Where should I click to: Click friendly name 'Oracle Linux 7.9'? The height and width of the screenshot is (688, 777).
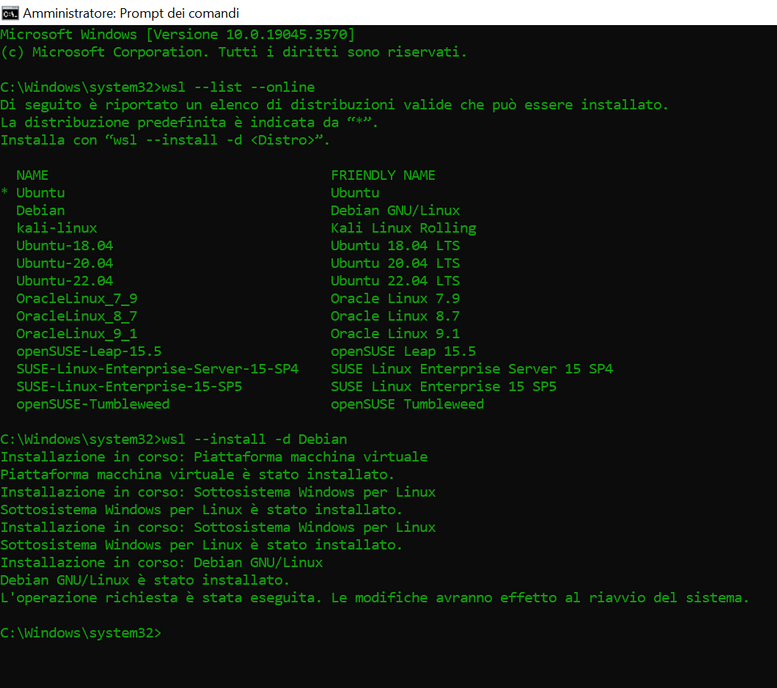coord(395,298)
